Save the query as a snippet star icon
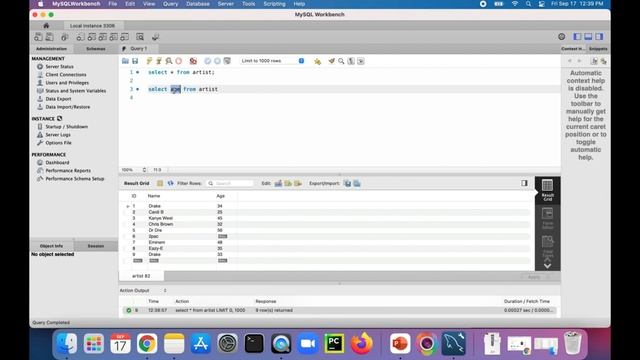The image size is (640, 360). pyautogui.click(x=317, y=61)
